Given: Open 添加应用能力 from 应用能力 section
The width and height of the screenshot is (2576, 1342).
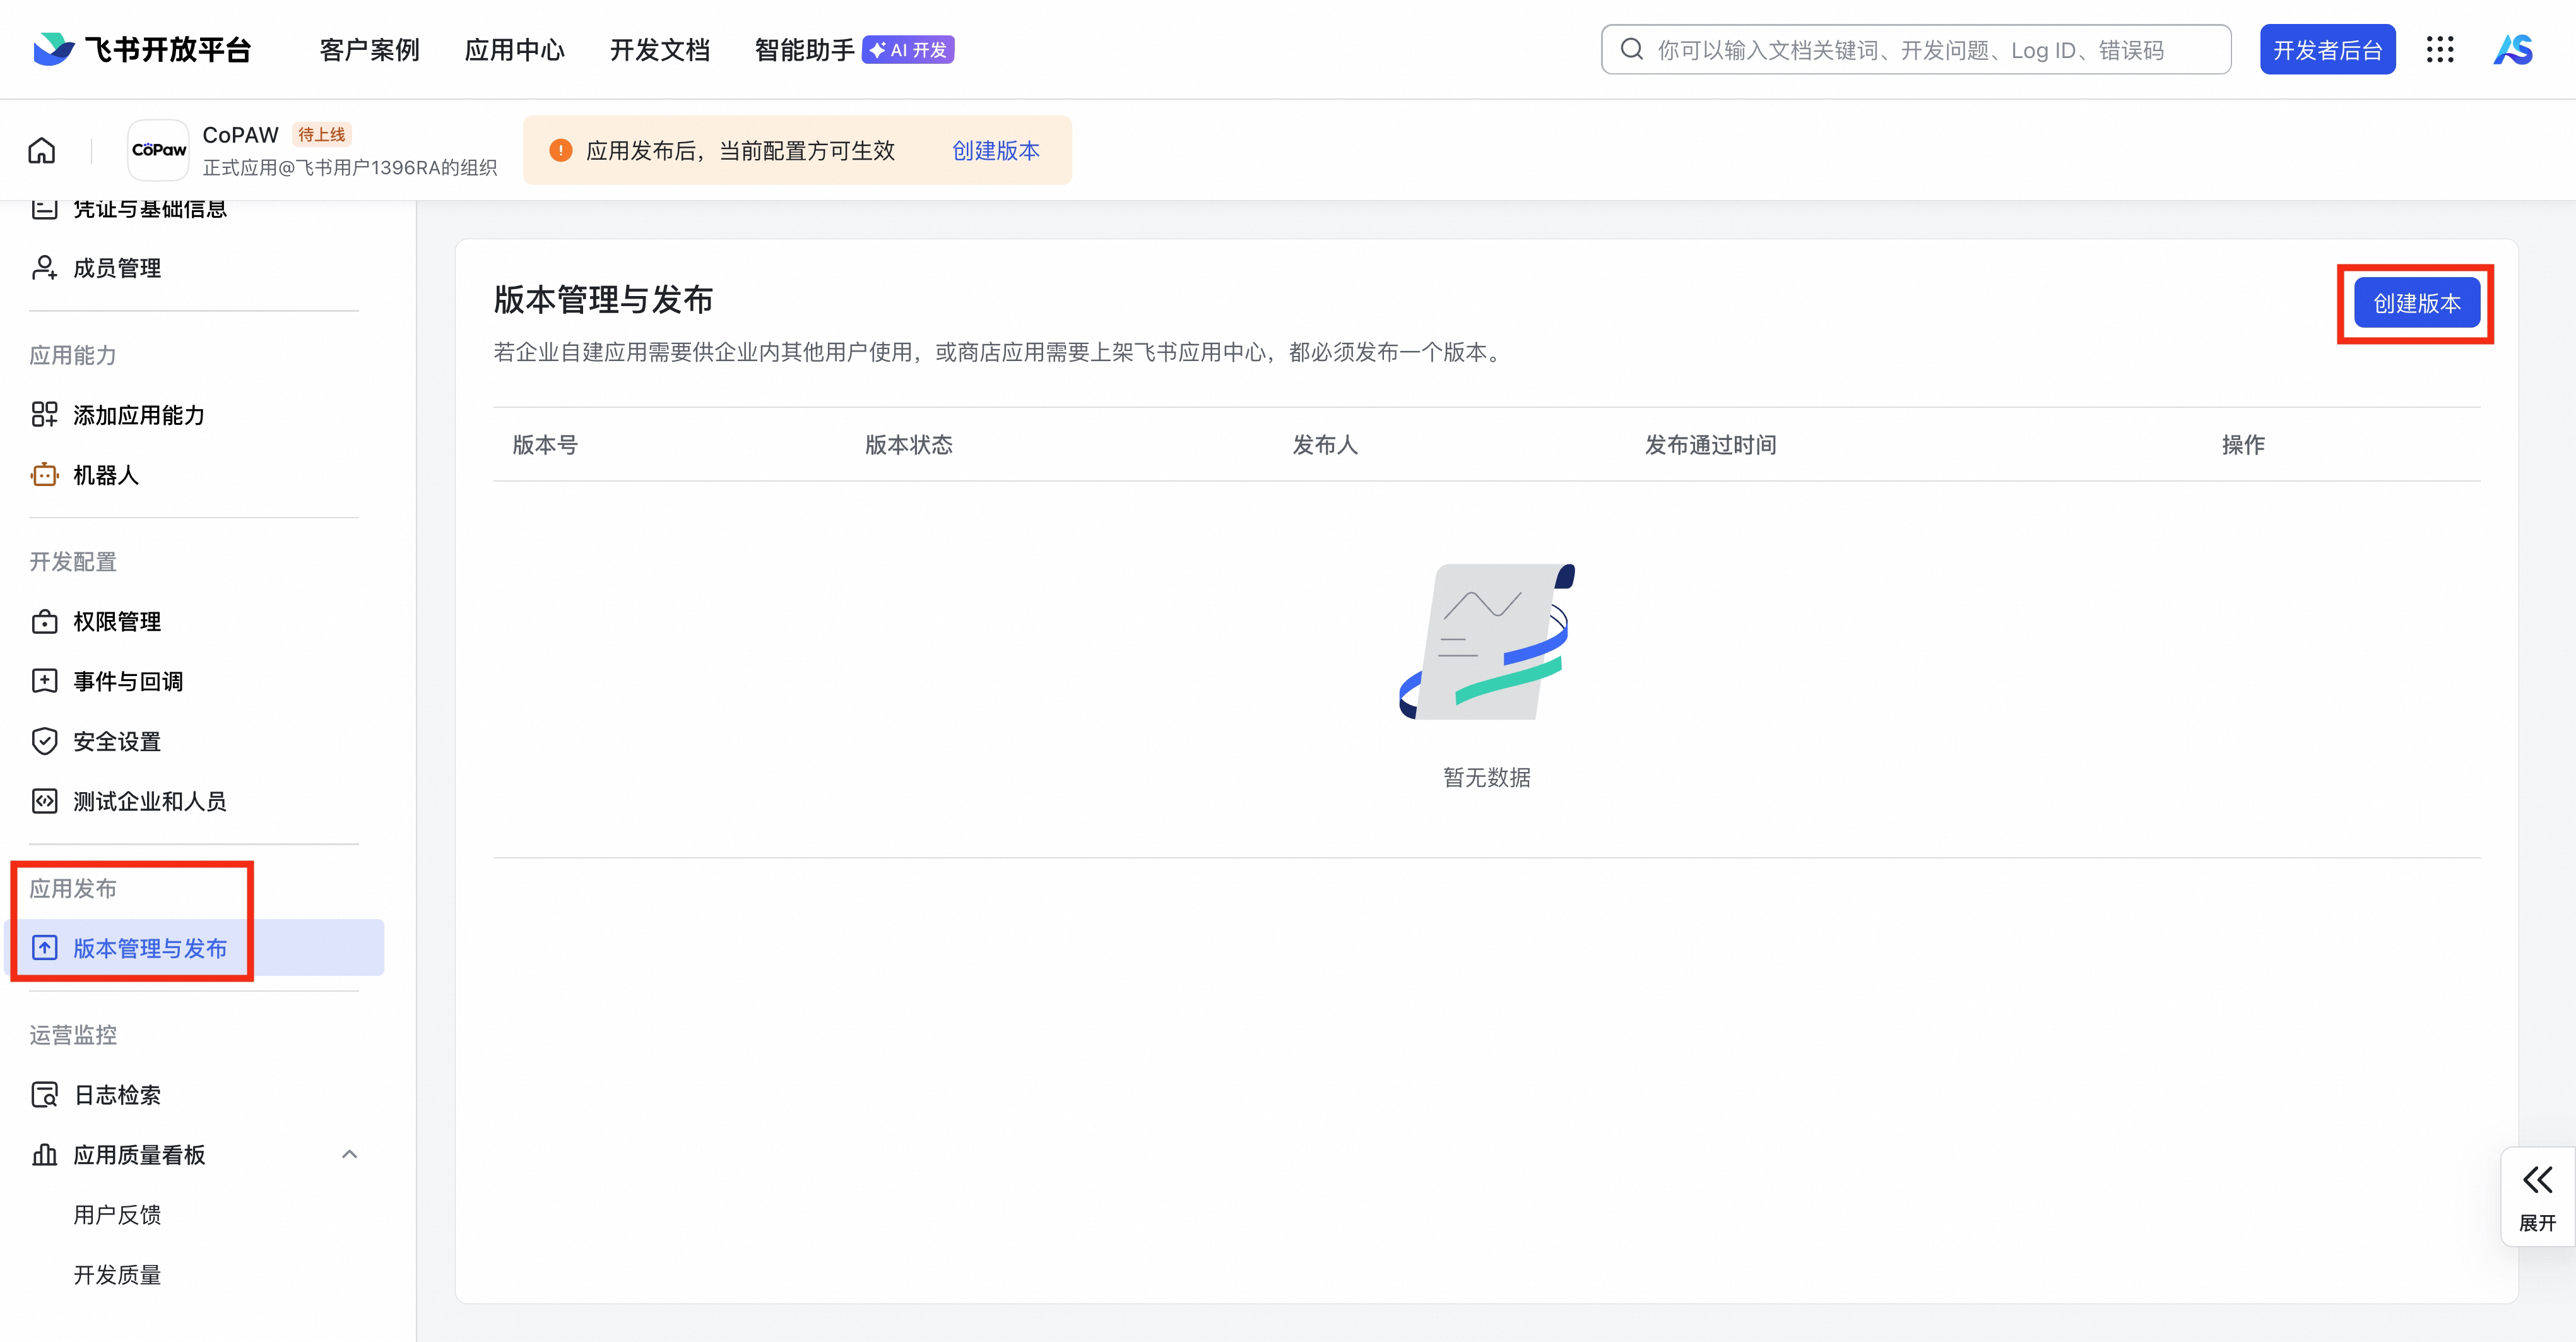Looking at the screenshot, I should pyautogui.click(x=138, y=414).
